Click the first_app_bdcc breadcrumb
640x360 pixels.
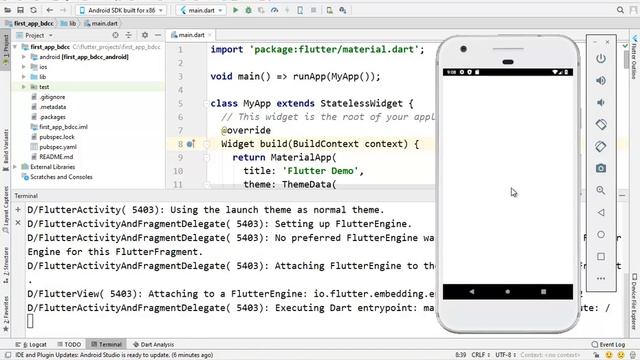coord(29,23)
